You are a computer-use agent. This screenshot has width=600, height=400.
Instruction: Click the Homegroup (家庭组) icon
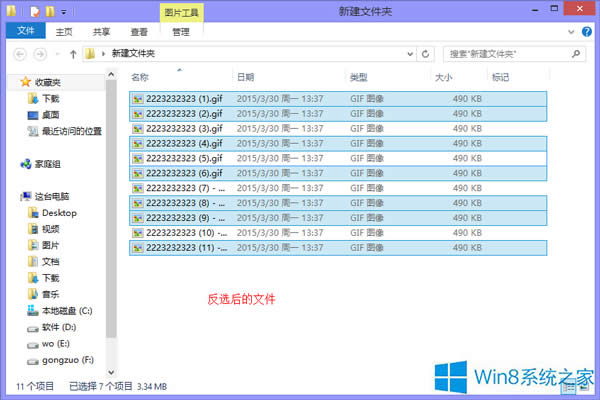click(44, 163)
